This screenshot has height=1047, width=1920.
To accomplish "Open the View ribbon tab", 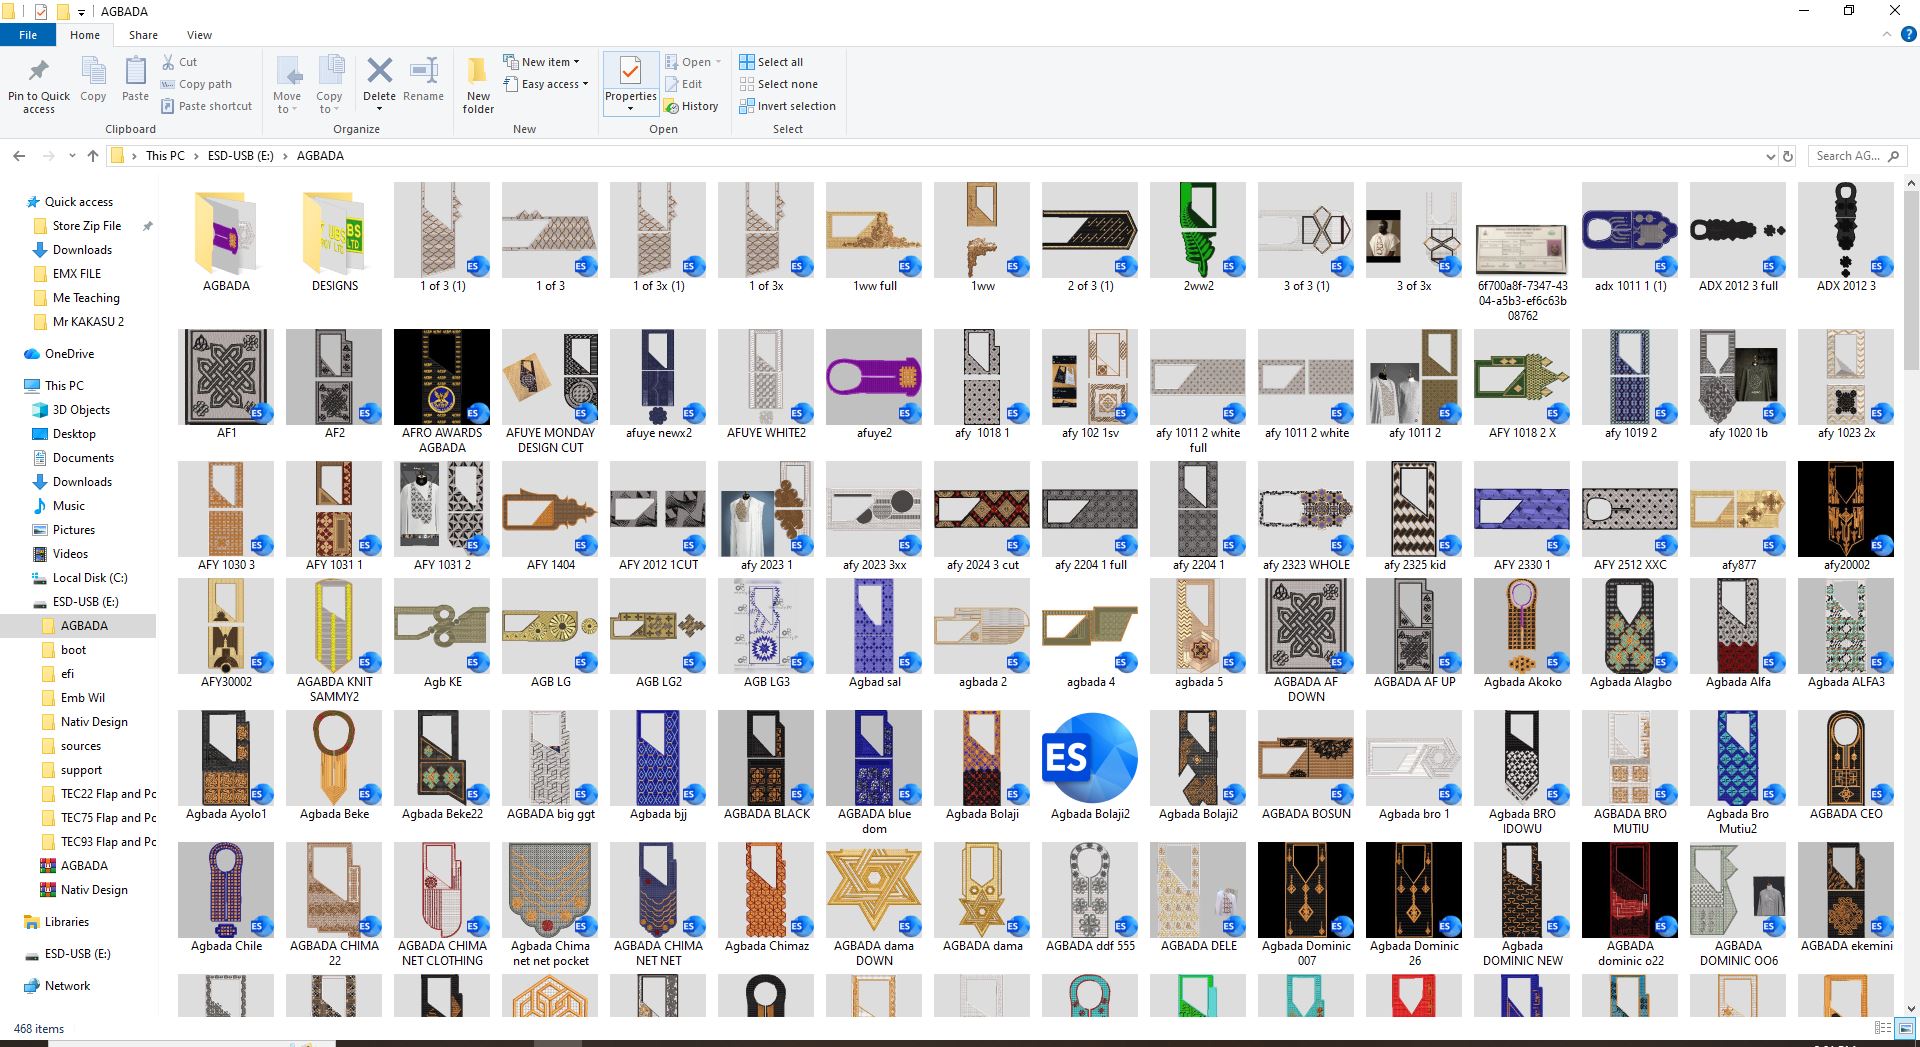I will (199, 35).
